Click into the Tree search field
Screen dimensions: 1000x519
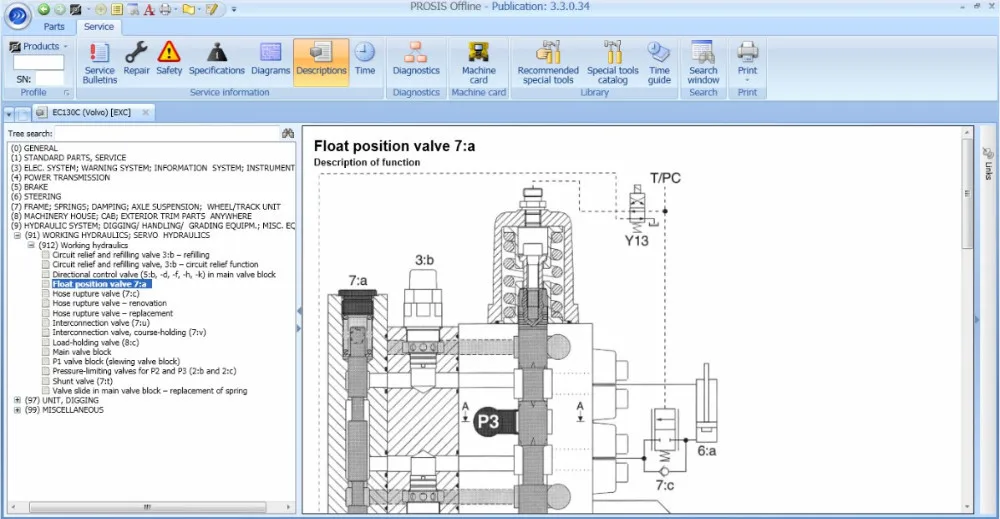click(x=167, y=133)
